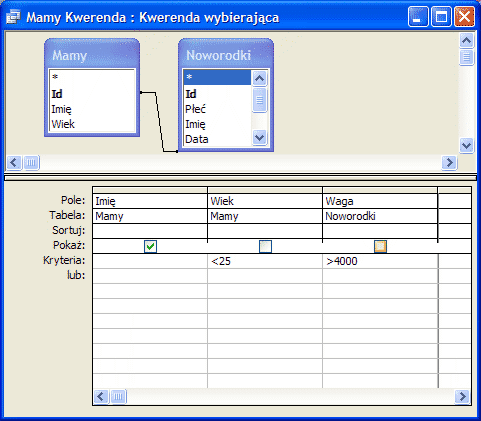Enable Pokaż checkbox for Wiek column
Viewport: 481px width, 421px height.
(x=265, y=247)
